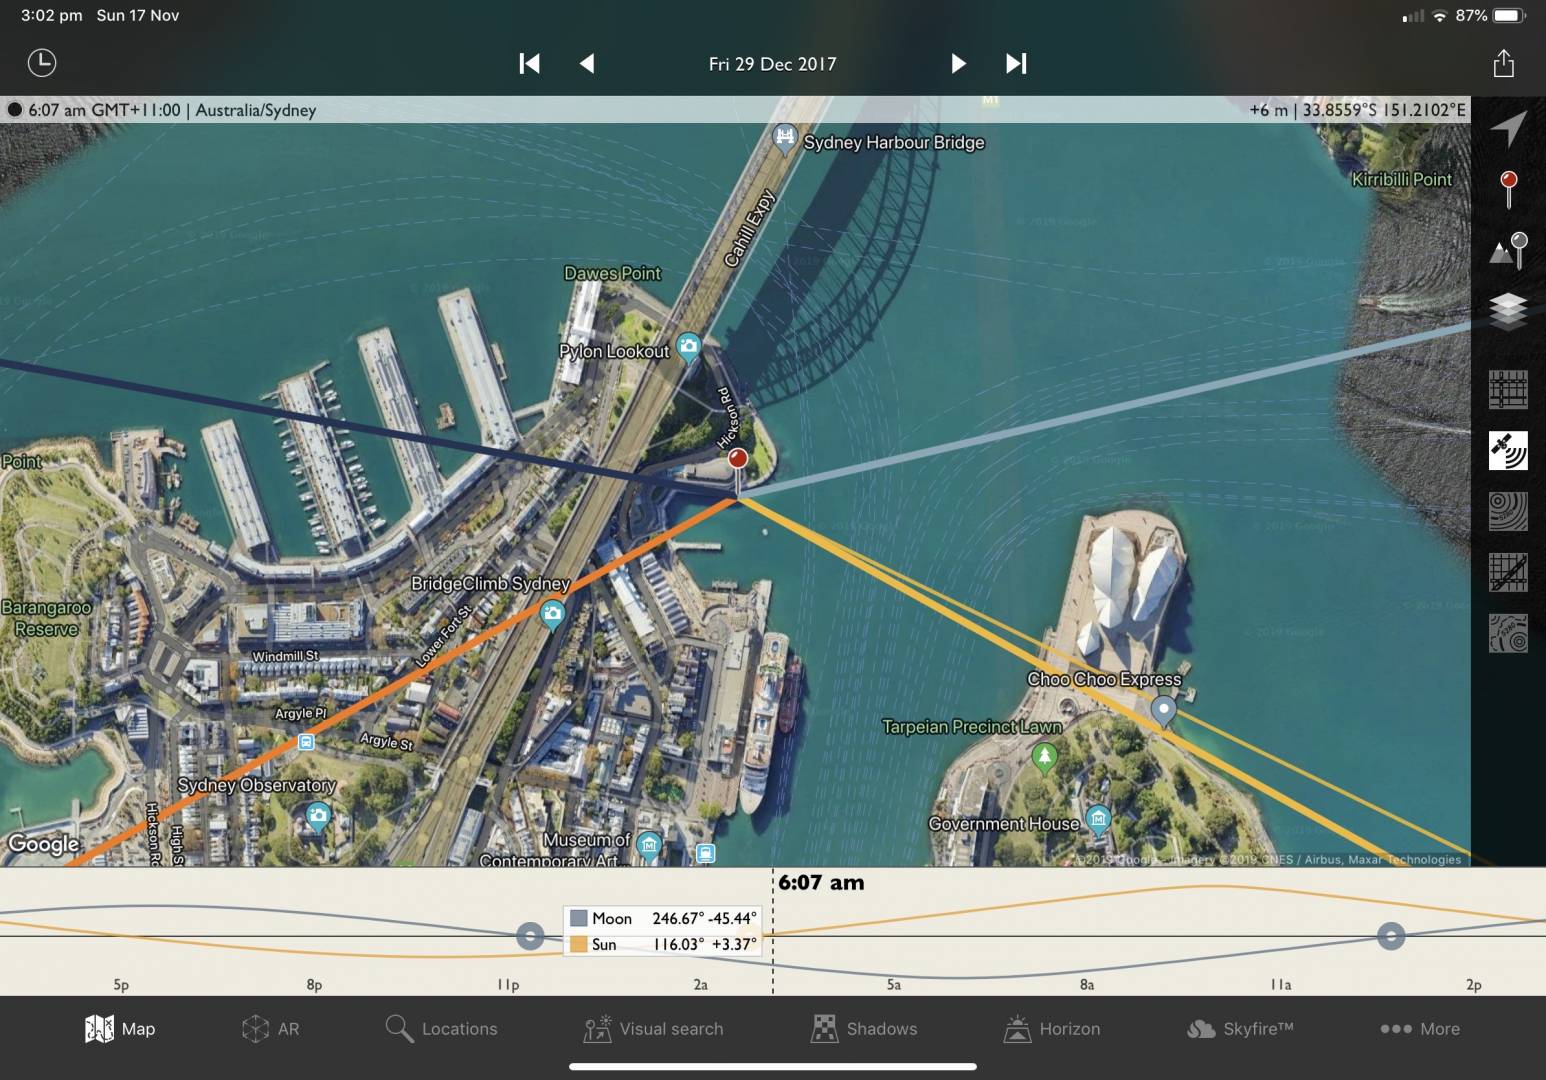Select the red pin on the map

[737, 459]
